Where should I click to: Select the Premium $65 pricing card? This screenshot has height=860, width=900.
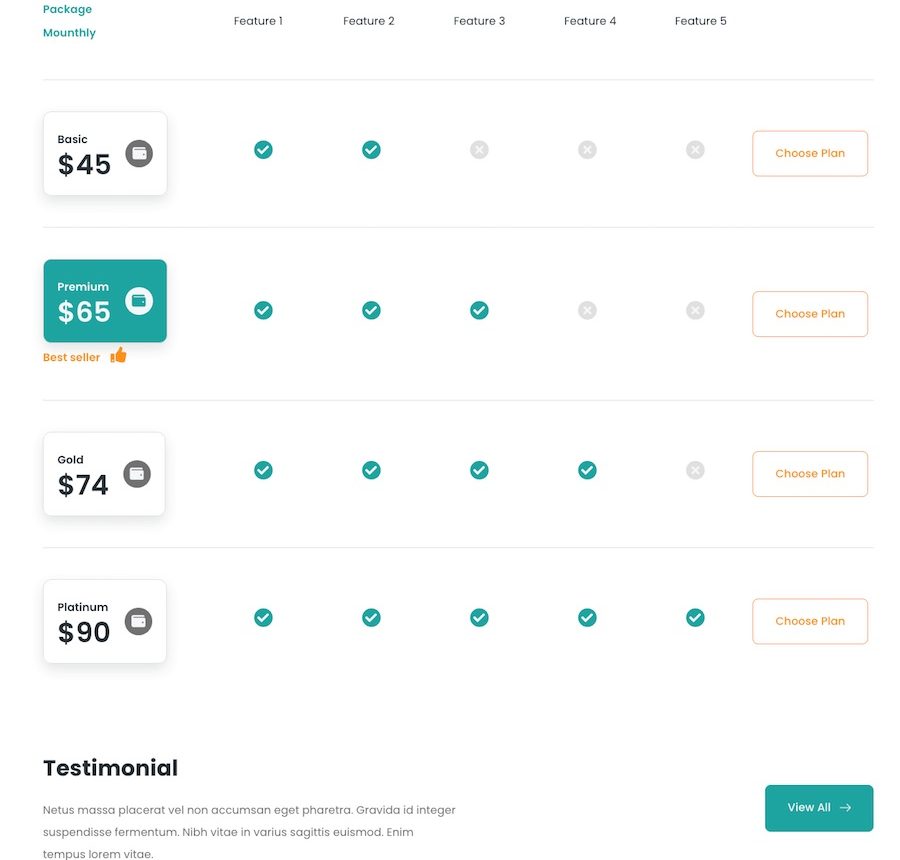pyautogui.click(x=105, y=301)
